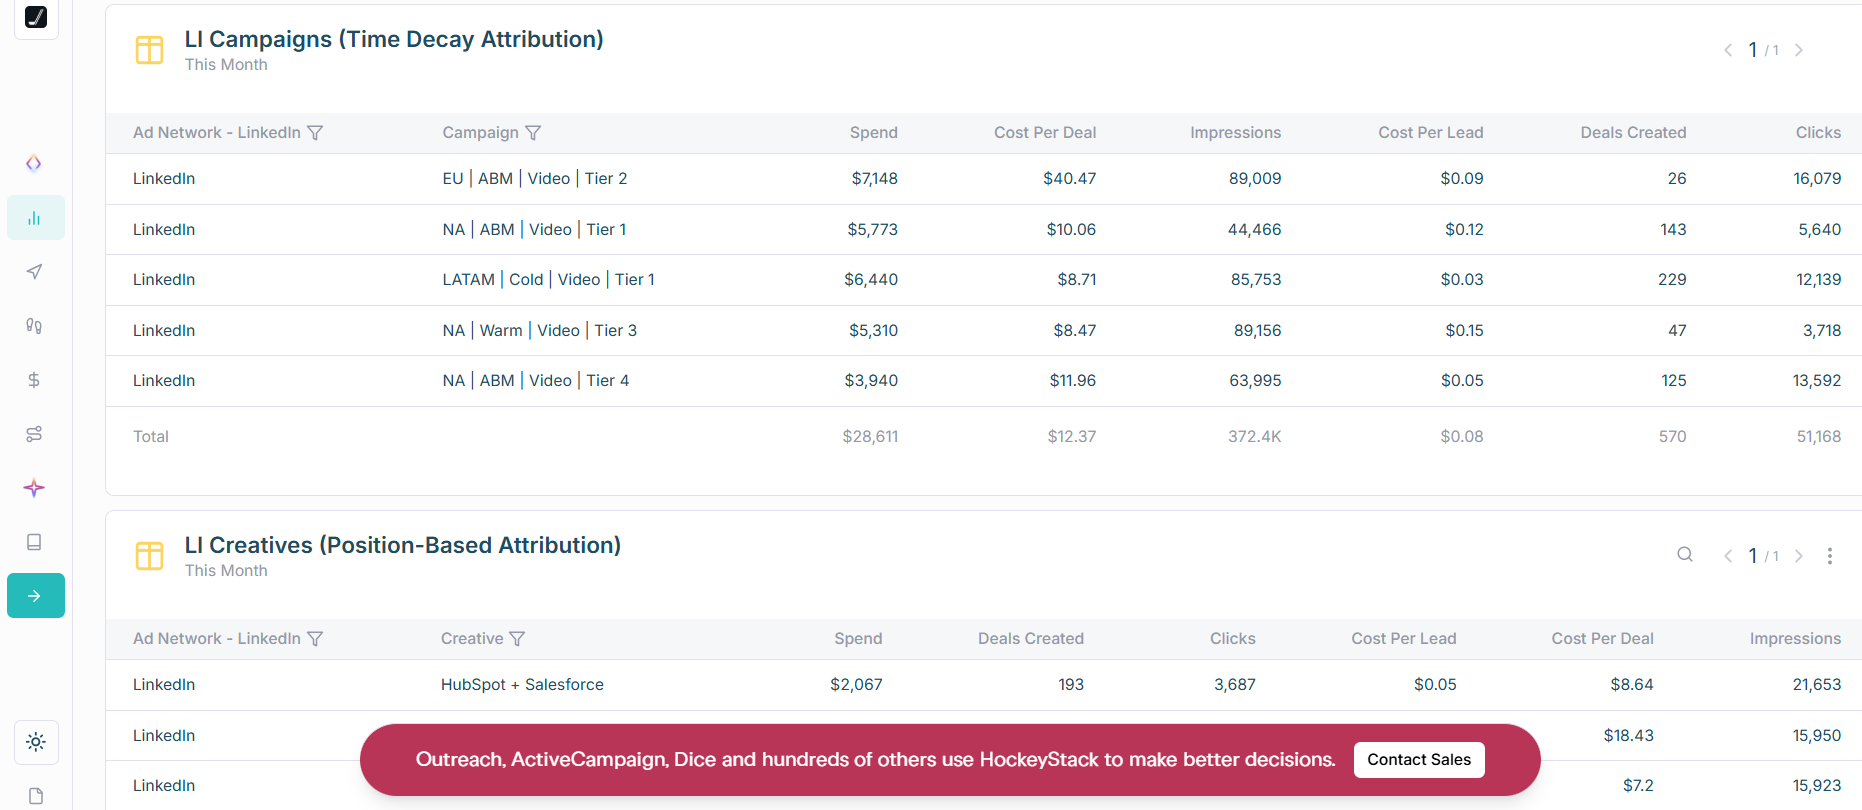
Task: Click the 16,079 clicks value
Action: 1817,178
